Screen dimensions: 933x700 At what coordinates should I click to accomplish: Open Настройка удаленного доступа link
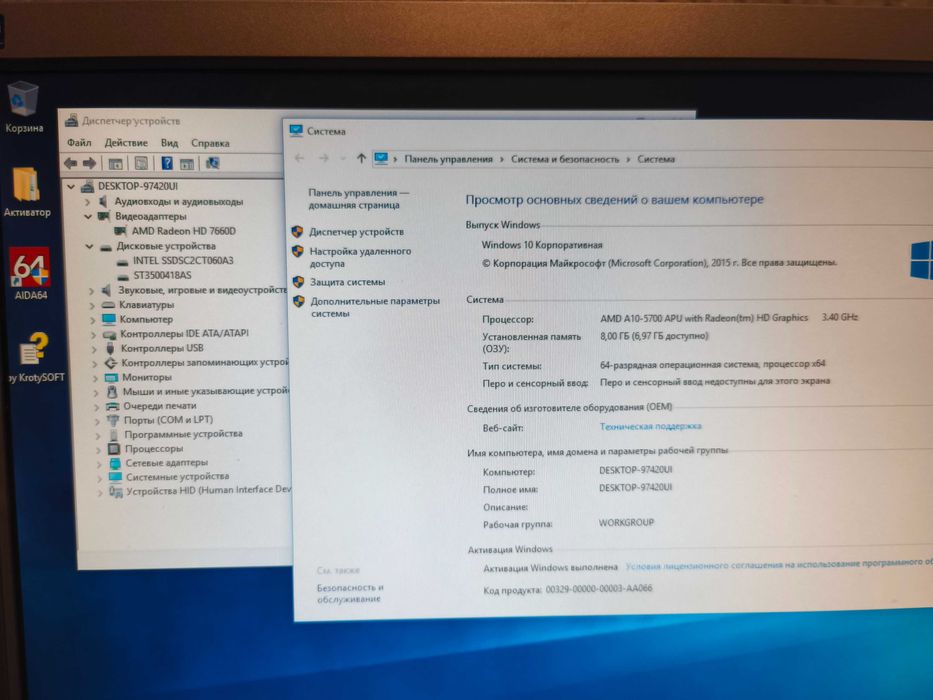[360, 257]
